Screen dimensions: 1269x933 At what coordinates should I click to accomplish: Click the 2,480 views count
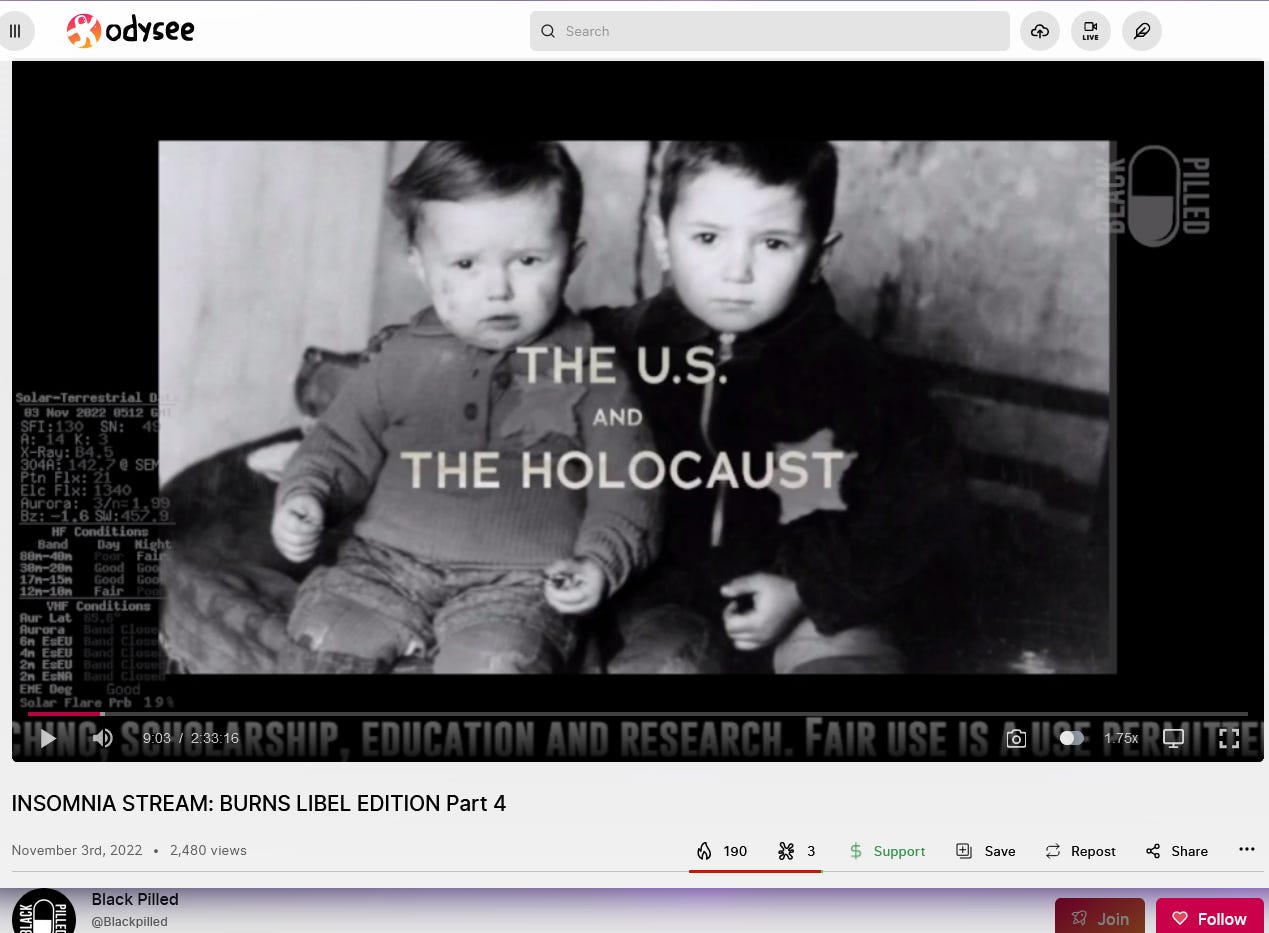click(x=208, y=850)
